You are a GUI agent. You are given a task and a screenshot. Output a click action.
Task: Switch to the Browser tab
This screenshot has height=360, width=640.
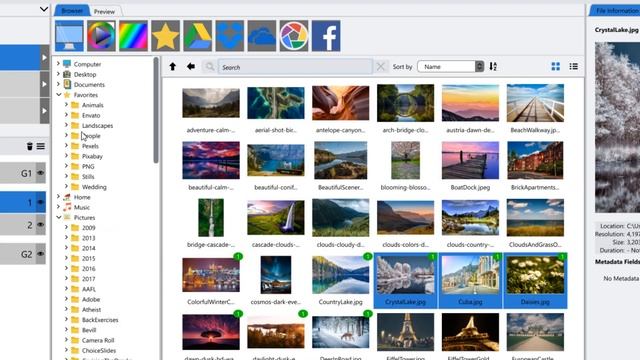(x=72, y=11)
